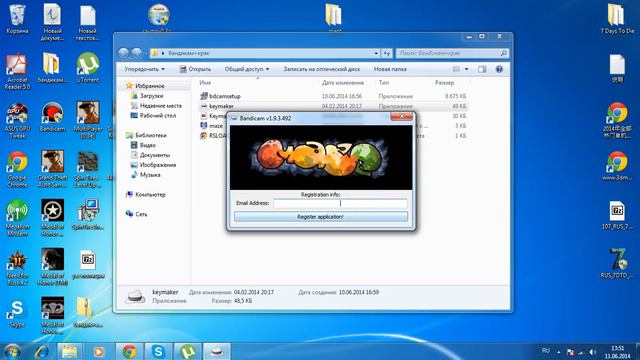This screenshot has width=640, height=360.
Task: Click the RU language indicator
Action: (545, 351)
